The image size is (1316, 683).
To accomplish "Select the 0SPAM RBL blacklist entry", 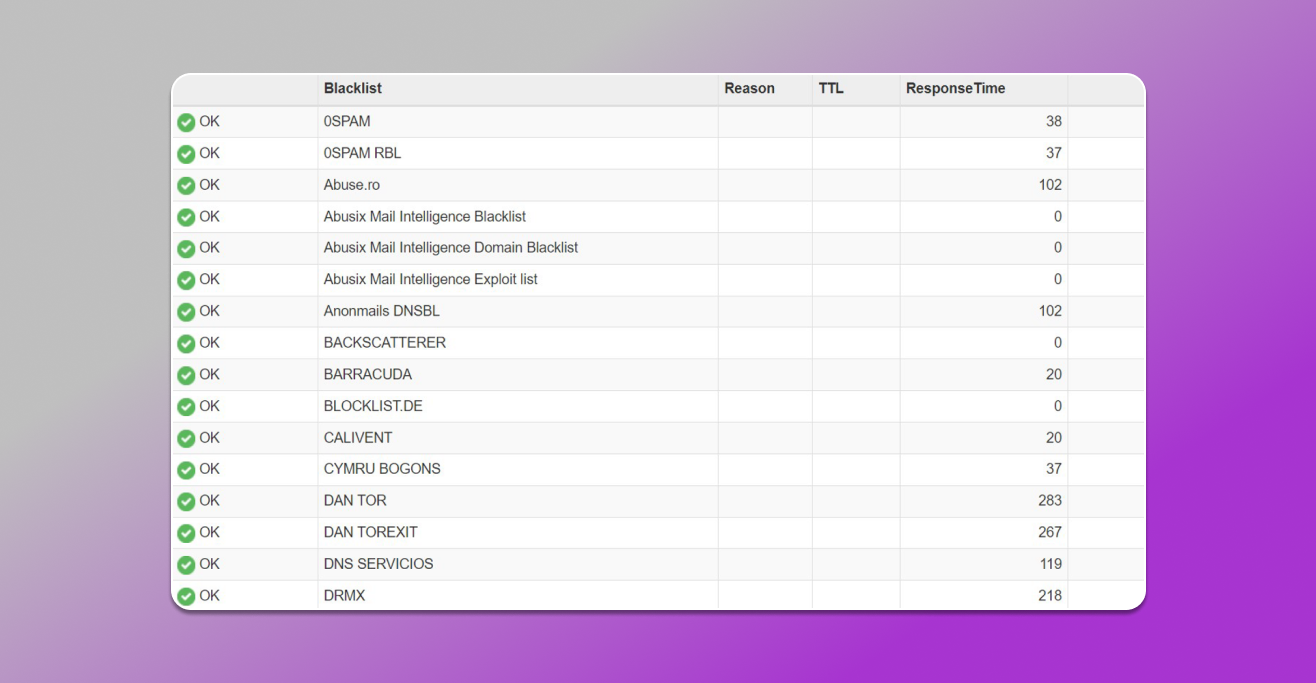I will pos(362,153).
